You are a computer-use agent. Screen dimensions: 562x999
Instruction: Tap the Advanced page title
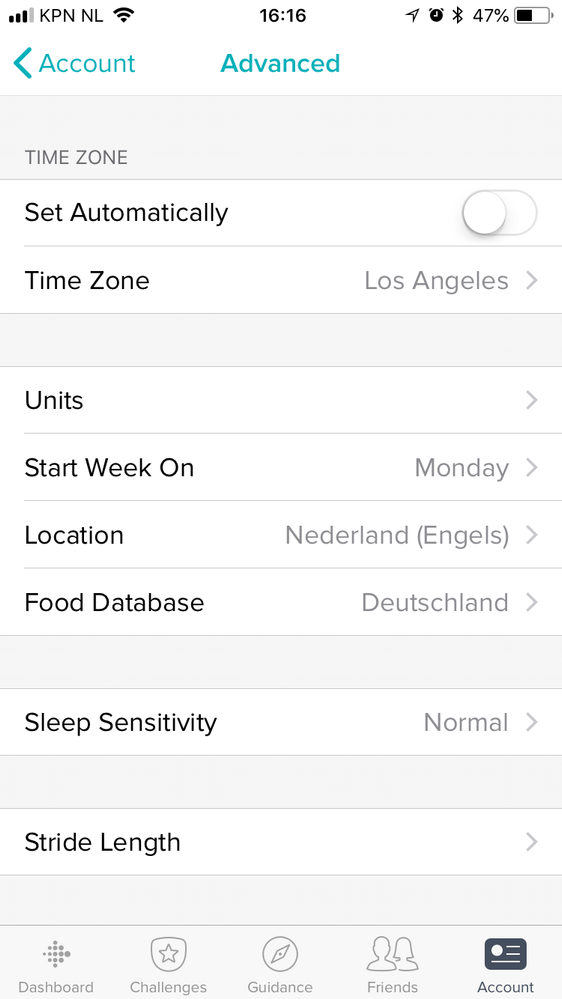tap(280, 64)
